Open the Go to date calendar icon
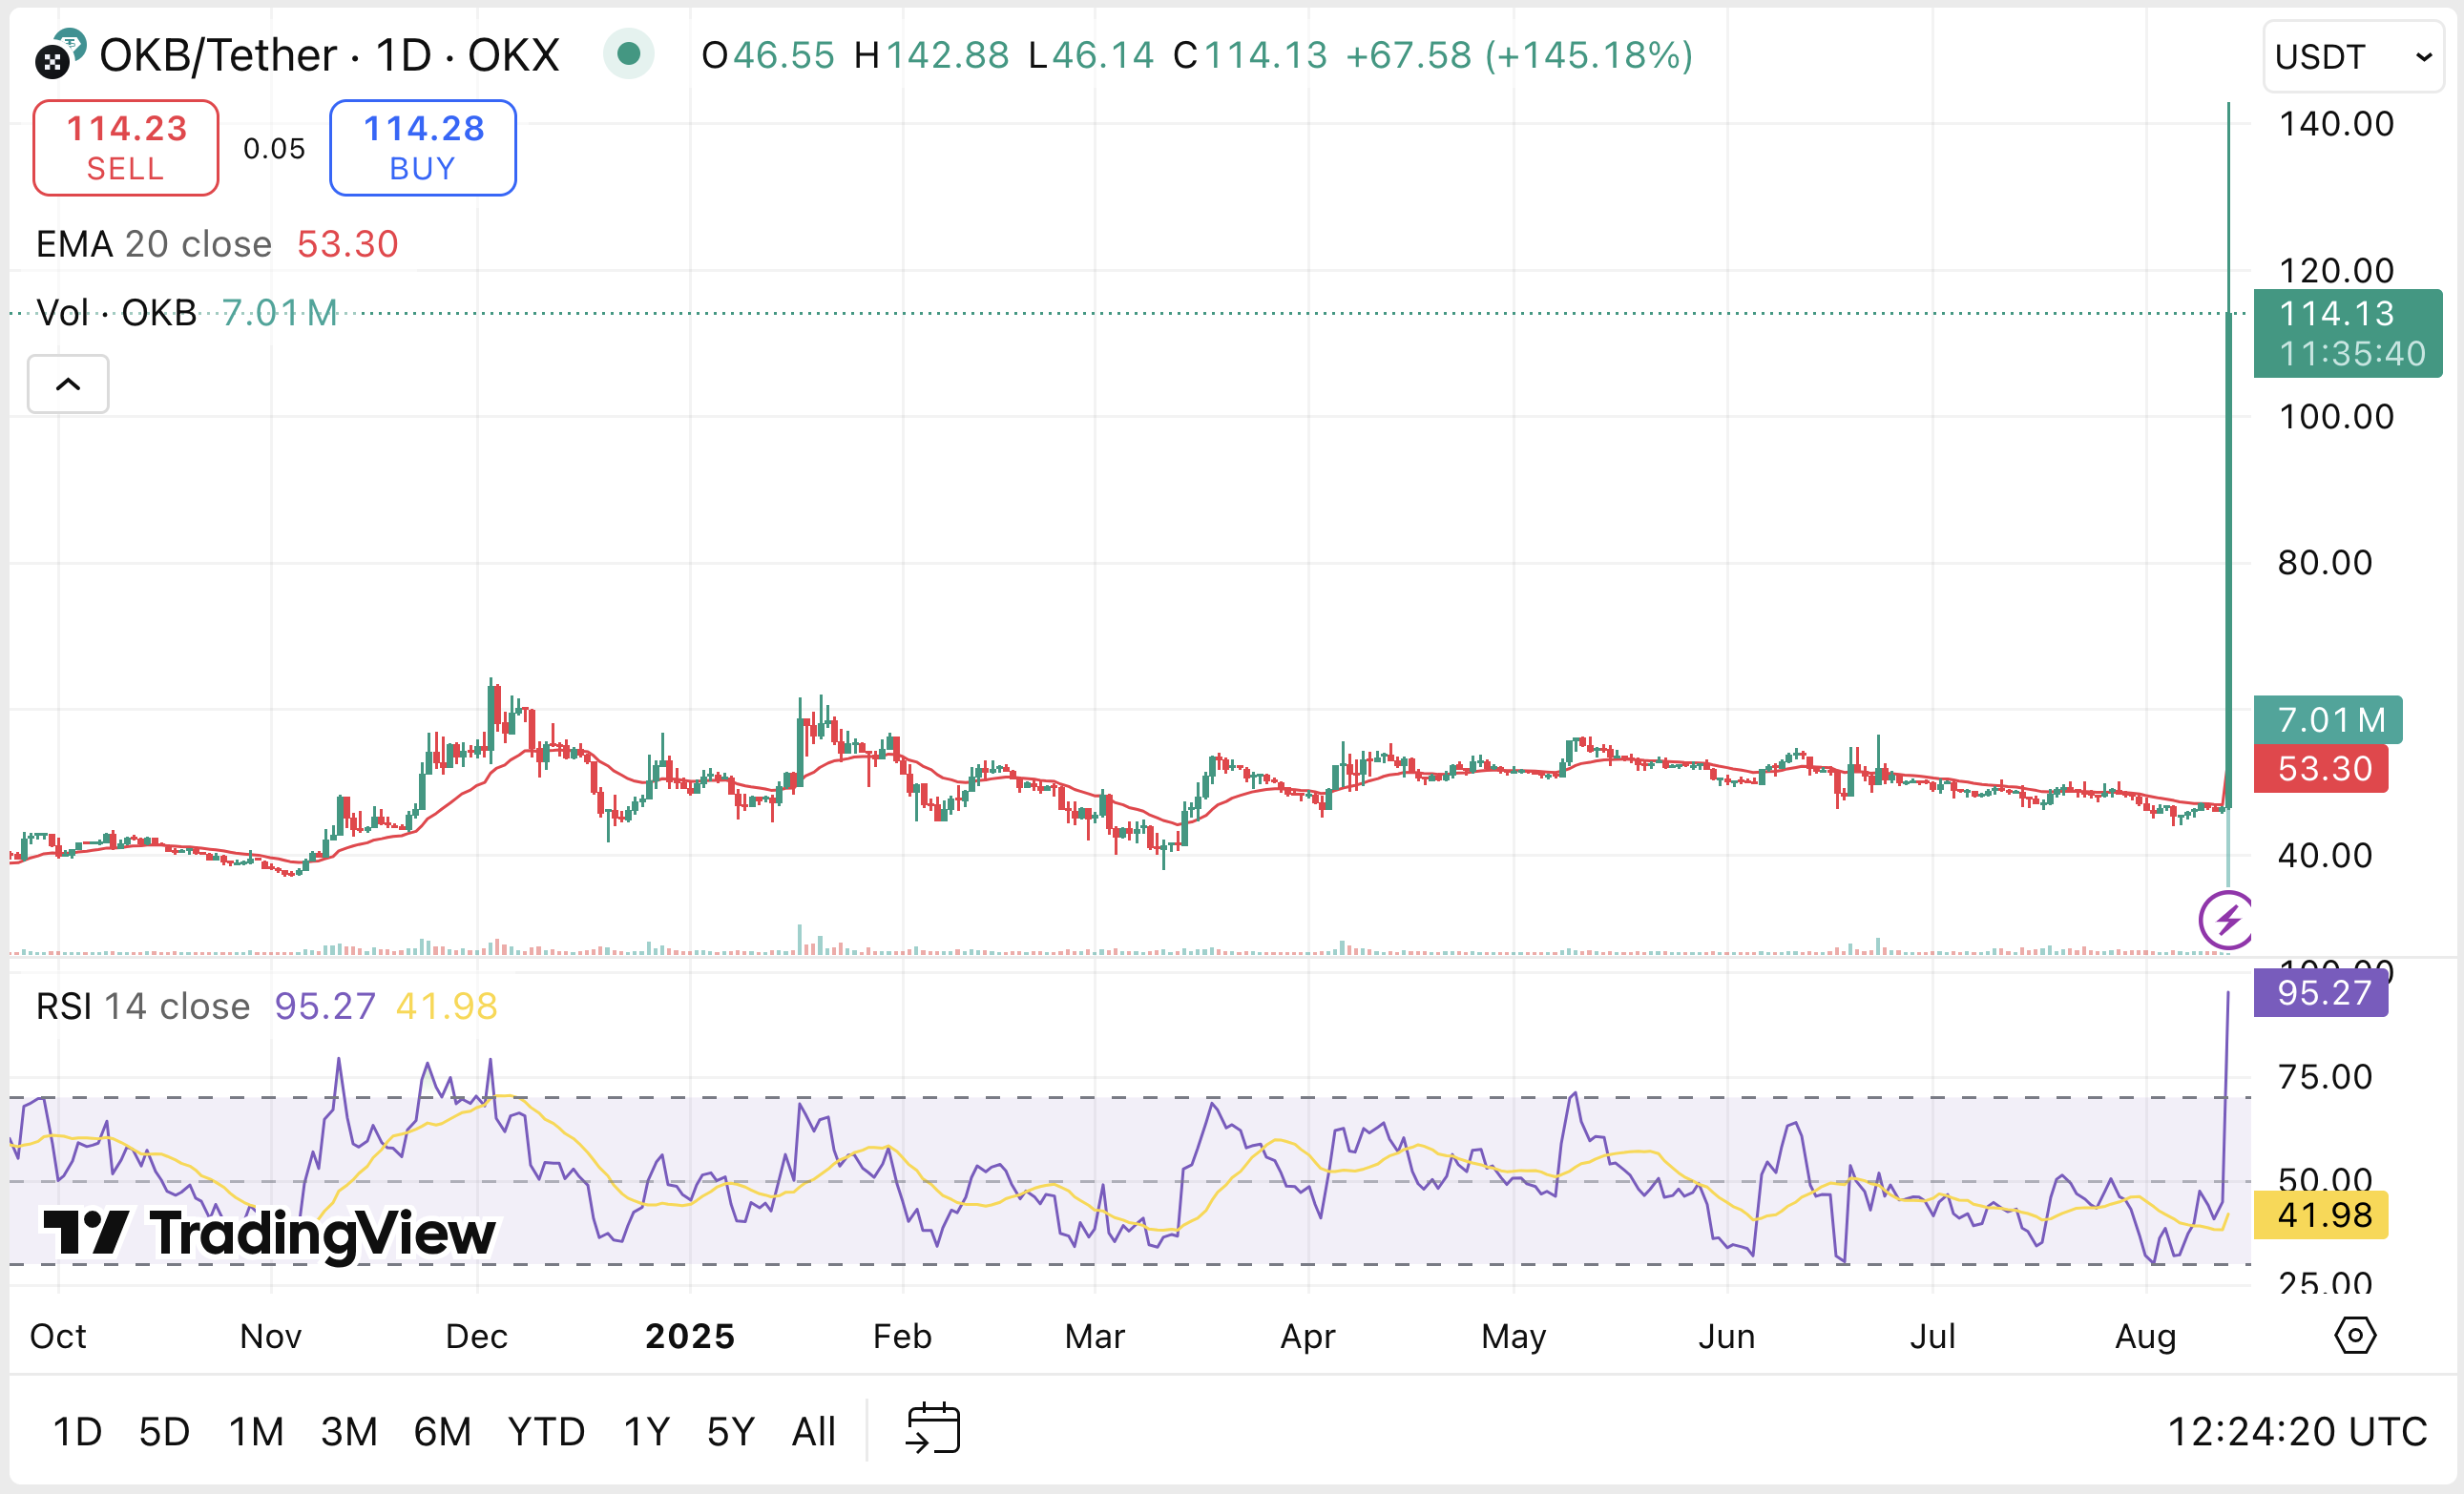 (x=933, y=1428)
